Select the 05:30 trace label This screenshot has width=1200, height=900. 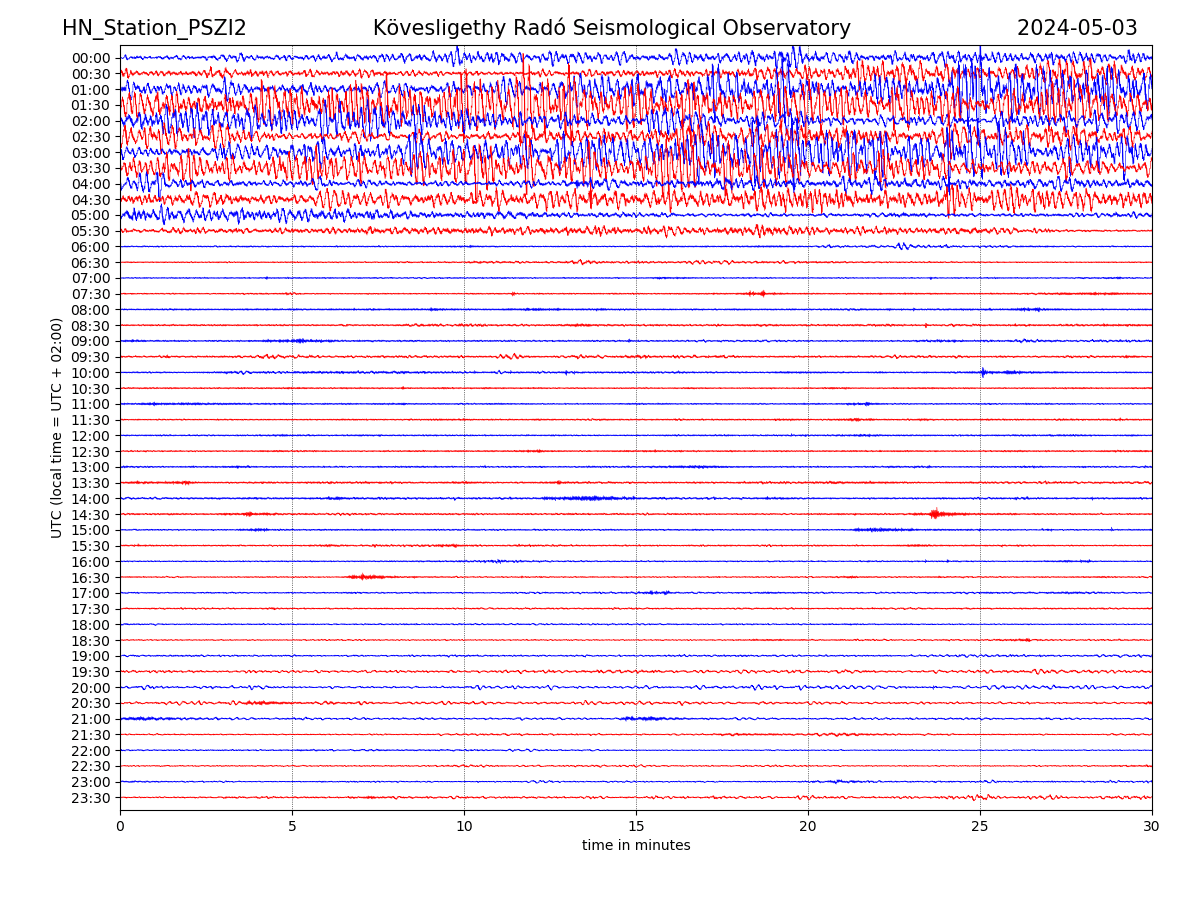tap(90, 231)
